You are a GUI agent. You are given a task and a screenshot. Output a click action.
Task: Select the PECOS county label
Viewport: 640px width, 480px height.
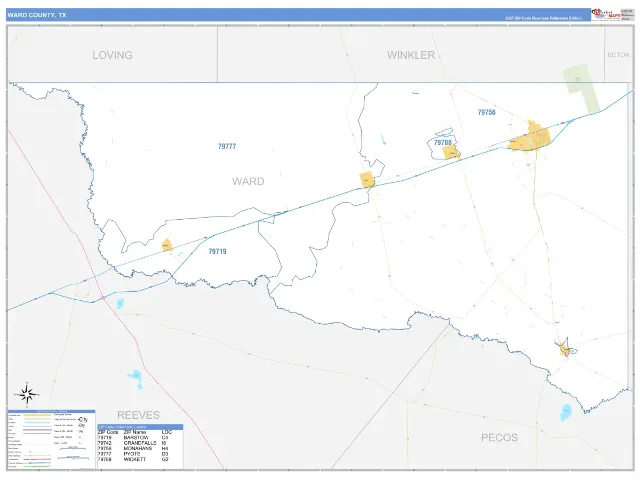(x=499, y=438)
